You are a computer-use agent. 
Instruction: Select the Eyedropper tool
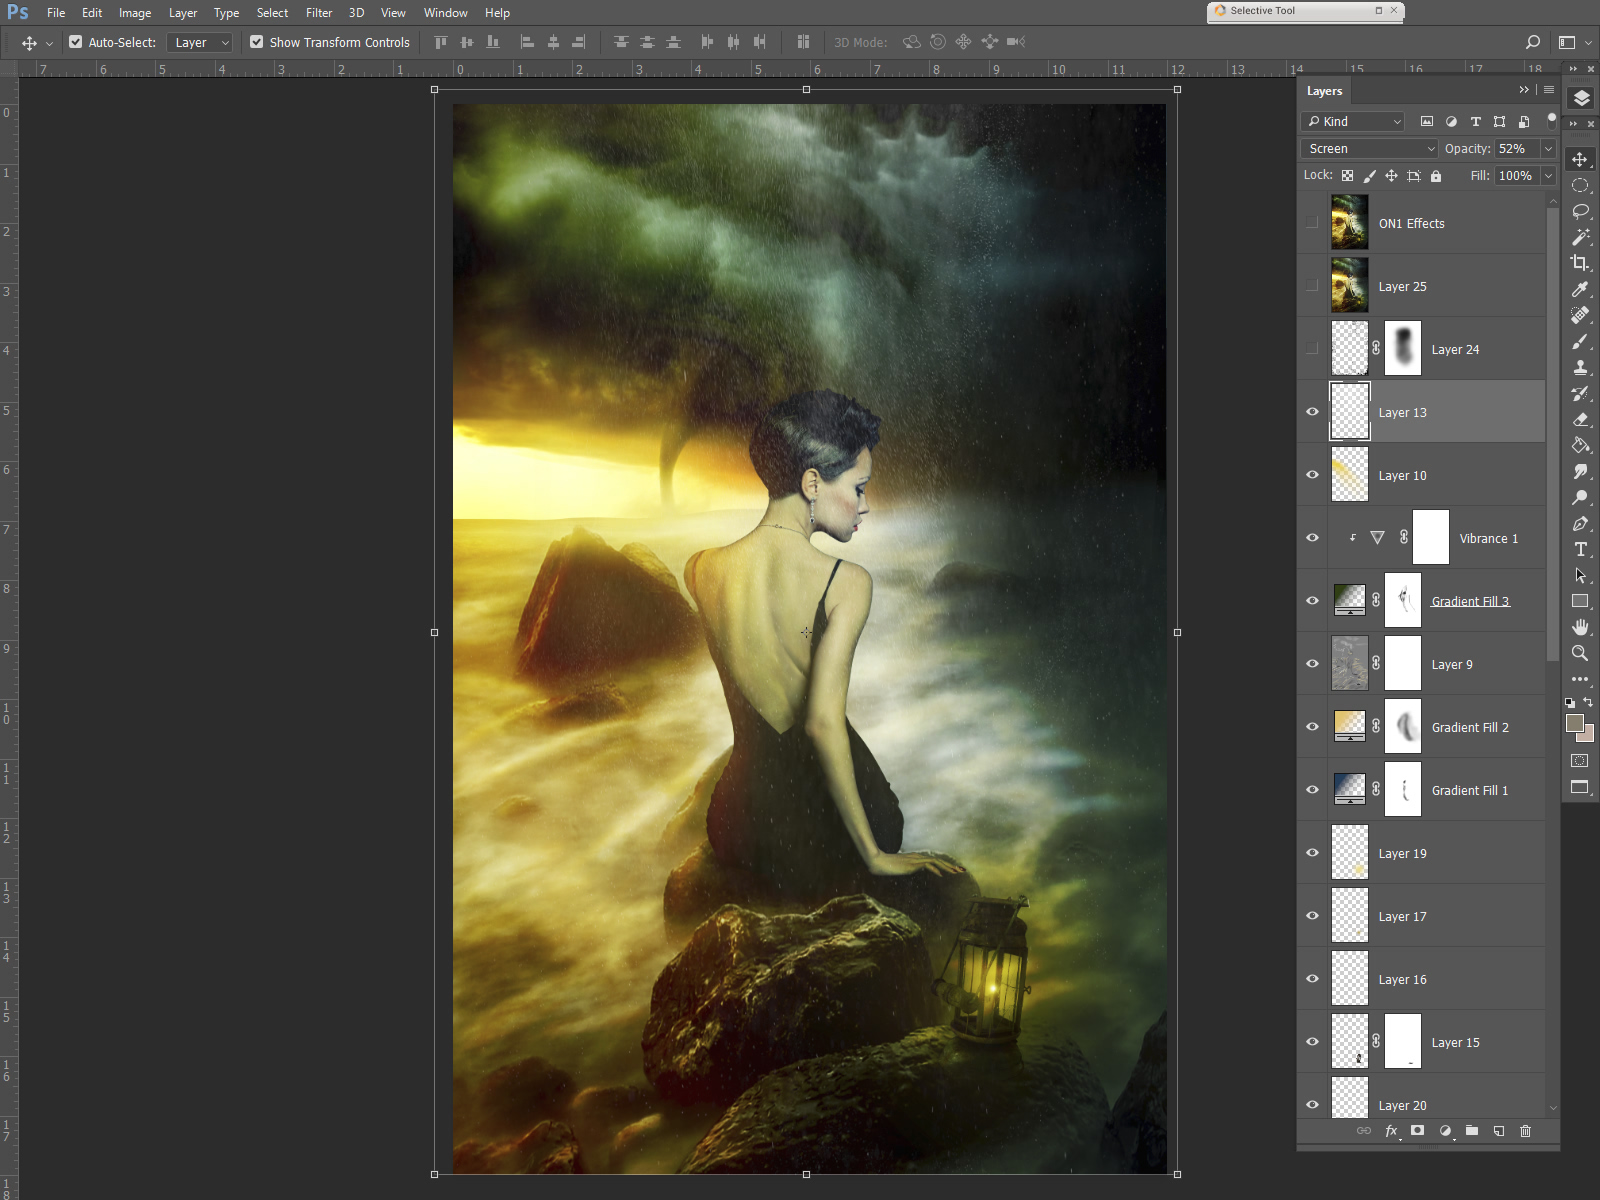(1580, 289)
